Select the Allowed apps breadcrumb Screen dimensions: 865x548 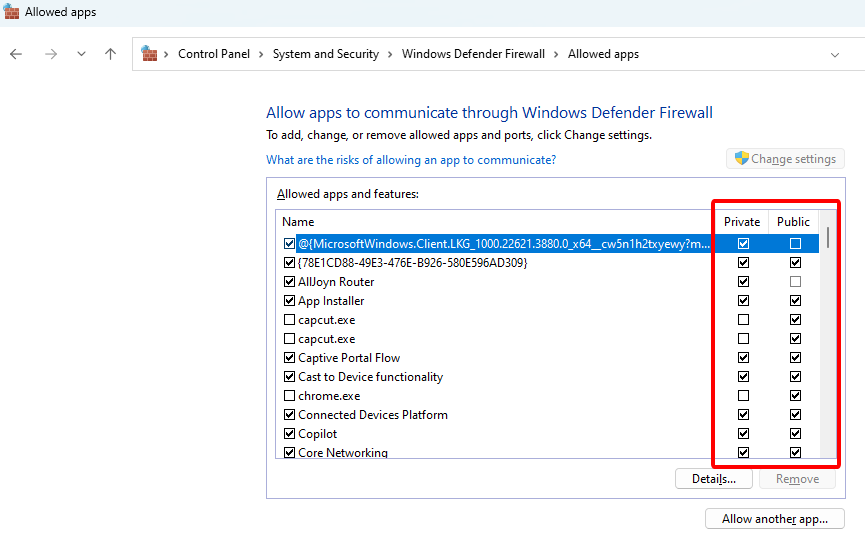point(603,54)
